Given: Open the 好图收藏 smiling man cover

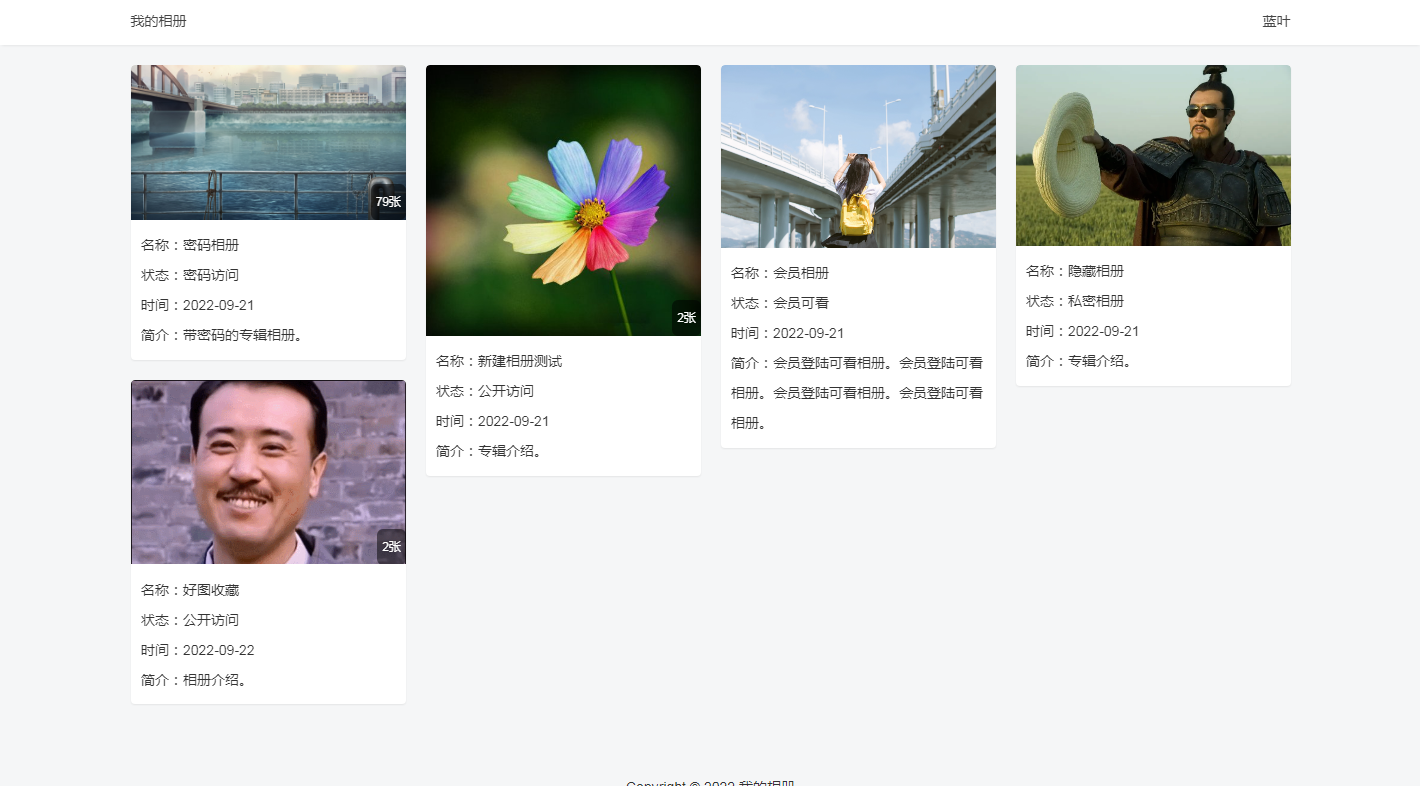Looking at the screenshot, I should [x=268, y=472].
